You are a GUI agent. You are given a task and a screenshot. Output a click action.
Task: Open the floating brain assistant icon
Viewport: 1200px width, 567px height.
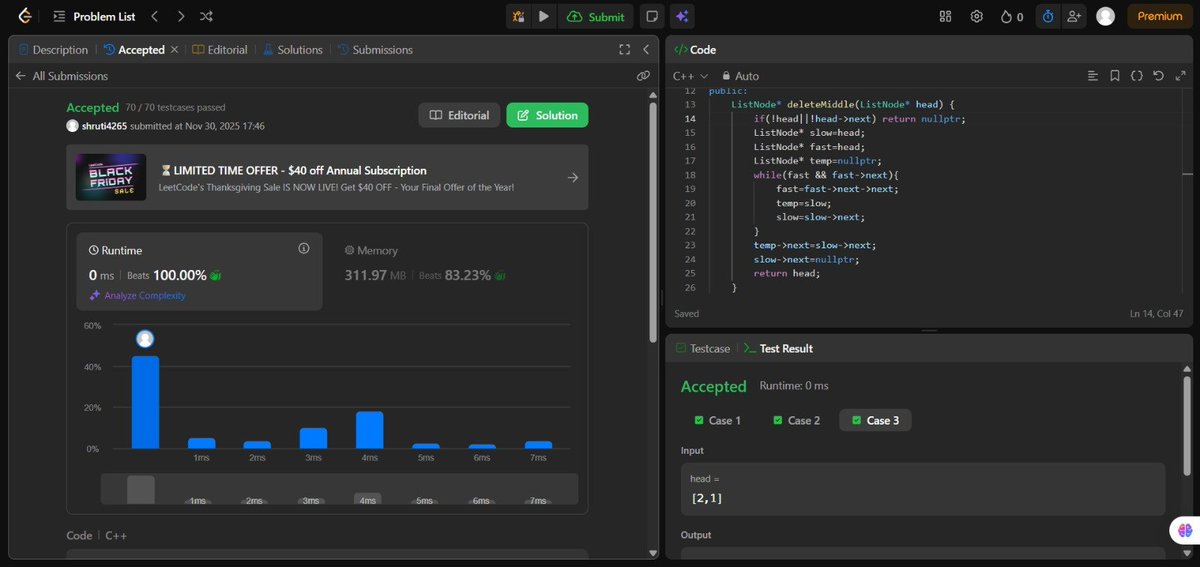(x=1185, y=531)
